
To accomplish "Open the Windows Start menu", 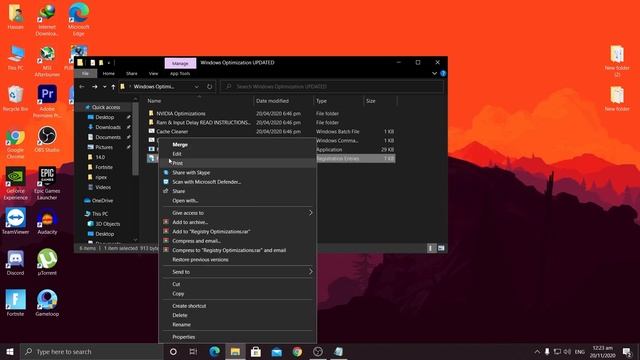I will point(10,351).
